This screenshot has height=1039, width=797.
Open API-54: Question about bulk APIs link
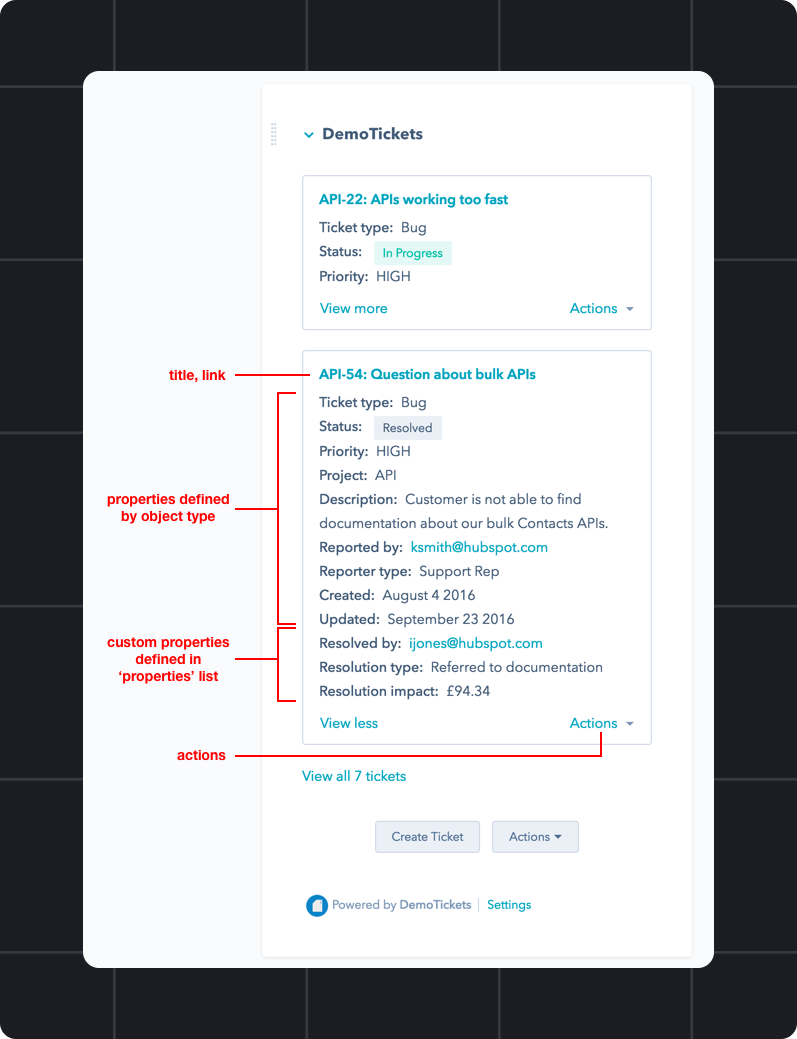click(x=427, y=374)
